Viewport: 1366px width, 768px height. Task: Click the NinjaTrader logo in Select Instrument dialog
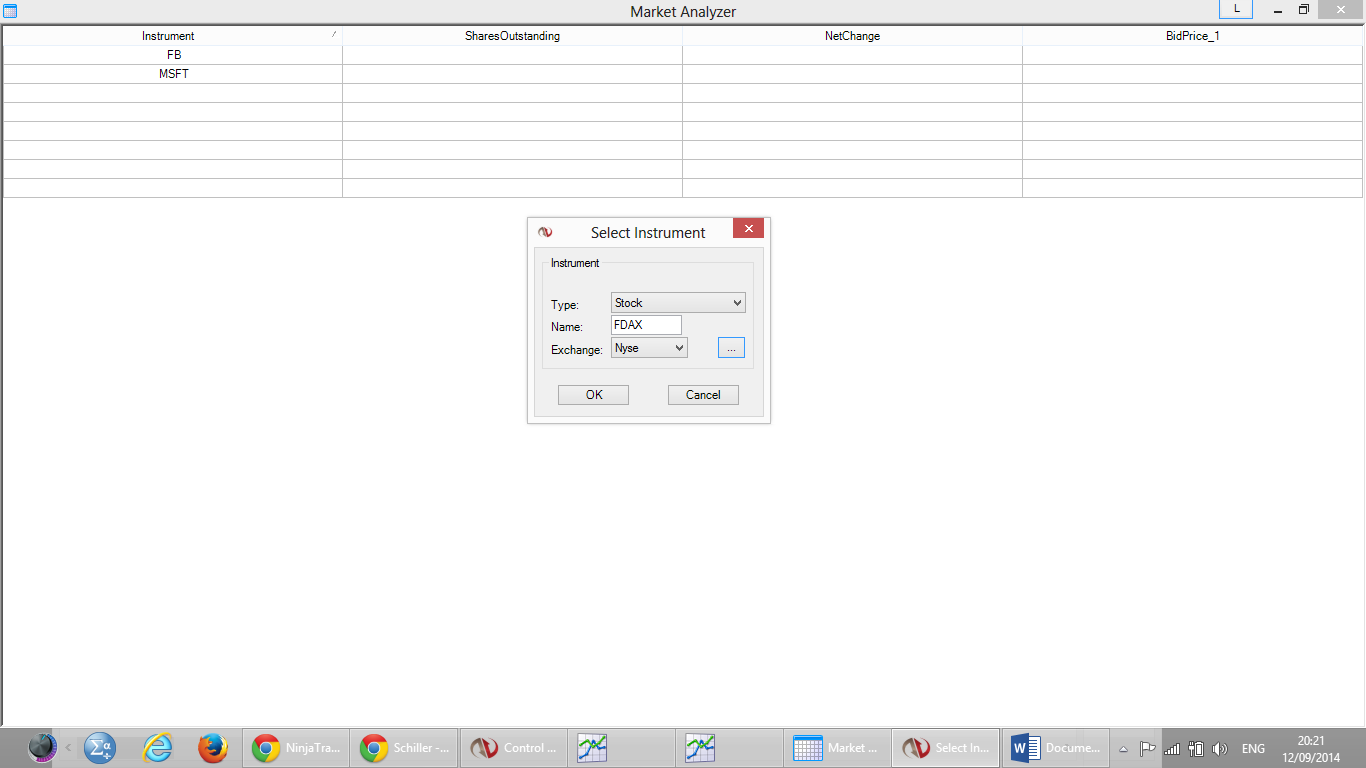pyautogui.click(x=545, y=232)
